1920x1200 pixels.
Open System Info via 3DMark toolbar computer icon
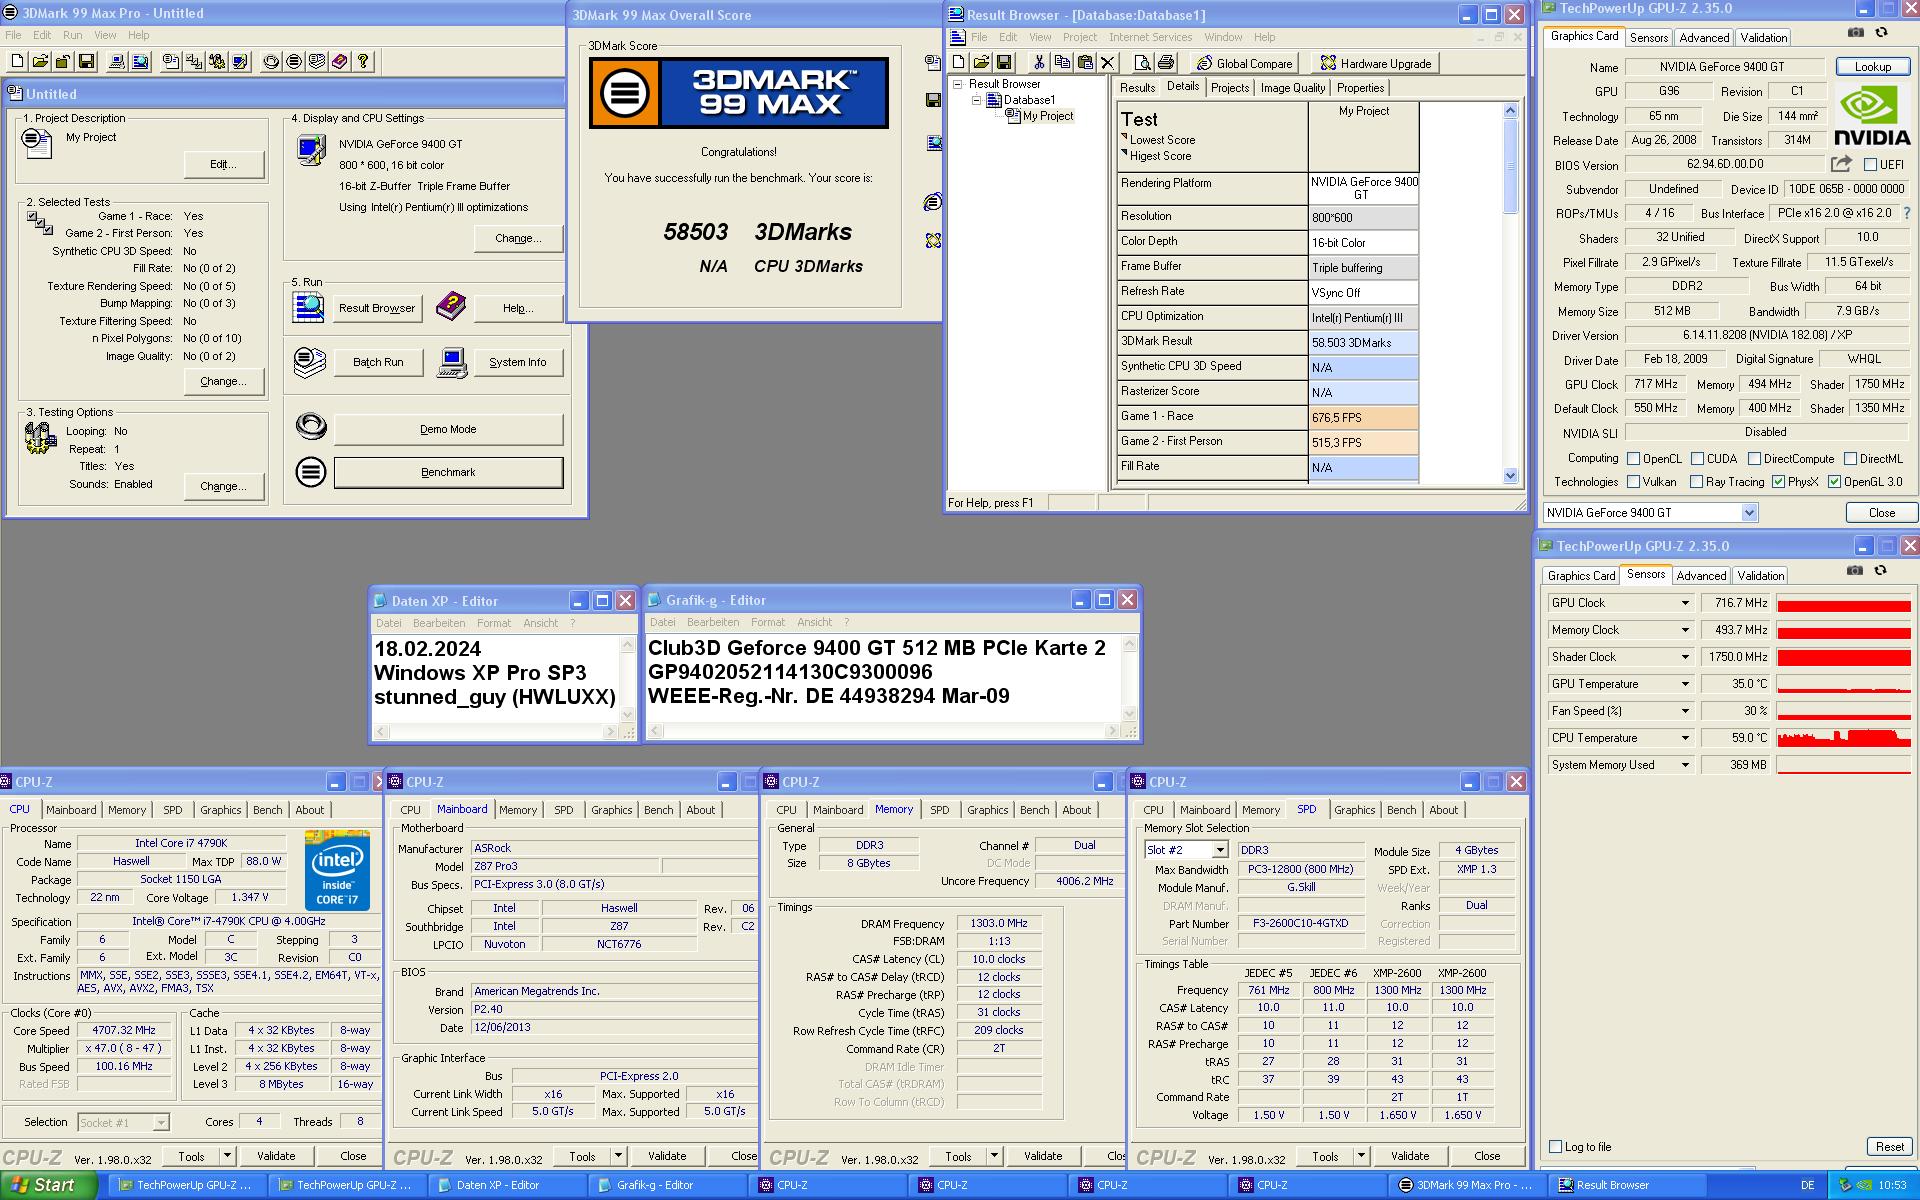(117, 61)
